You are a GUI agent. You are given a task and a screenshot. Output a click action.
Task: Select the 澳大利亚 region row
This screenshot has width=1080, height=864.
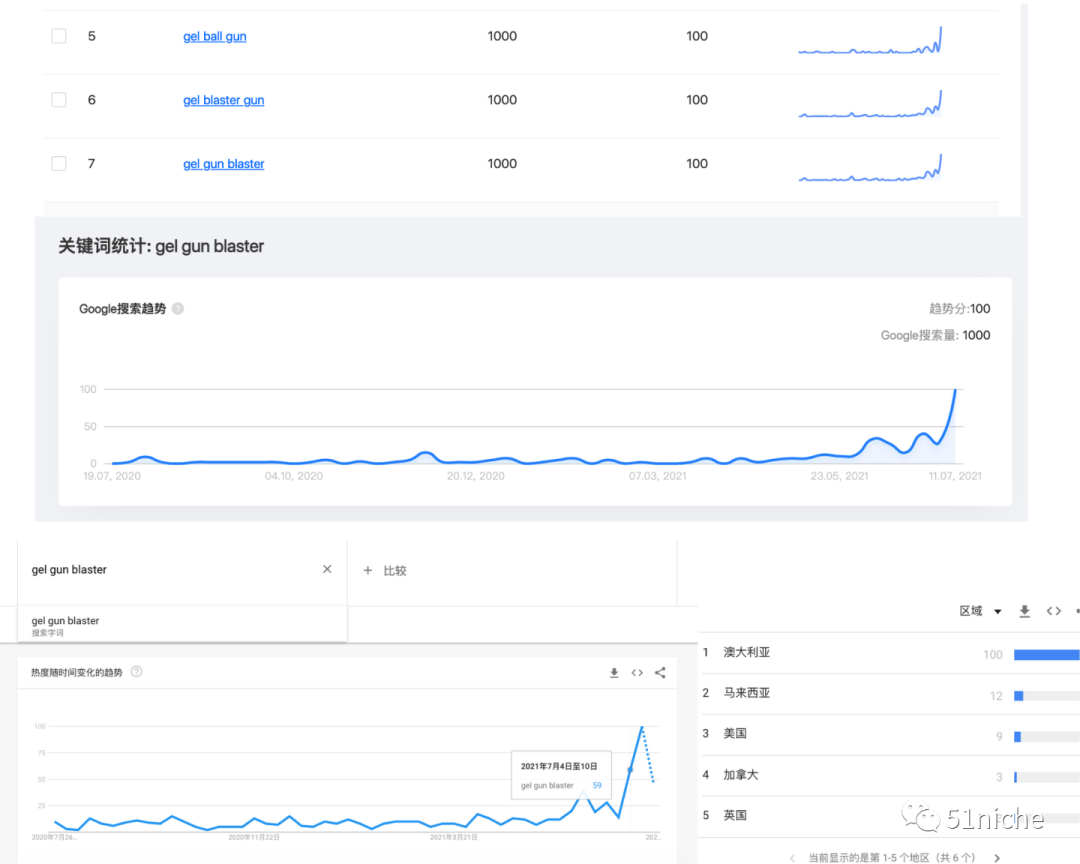pyautogui.click(x=889, y=653)
